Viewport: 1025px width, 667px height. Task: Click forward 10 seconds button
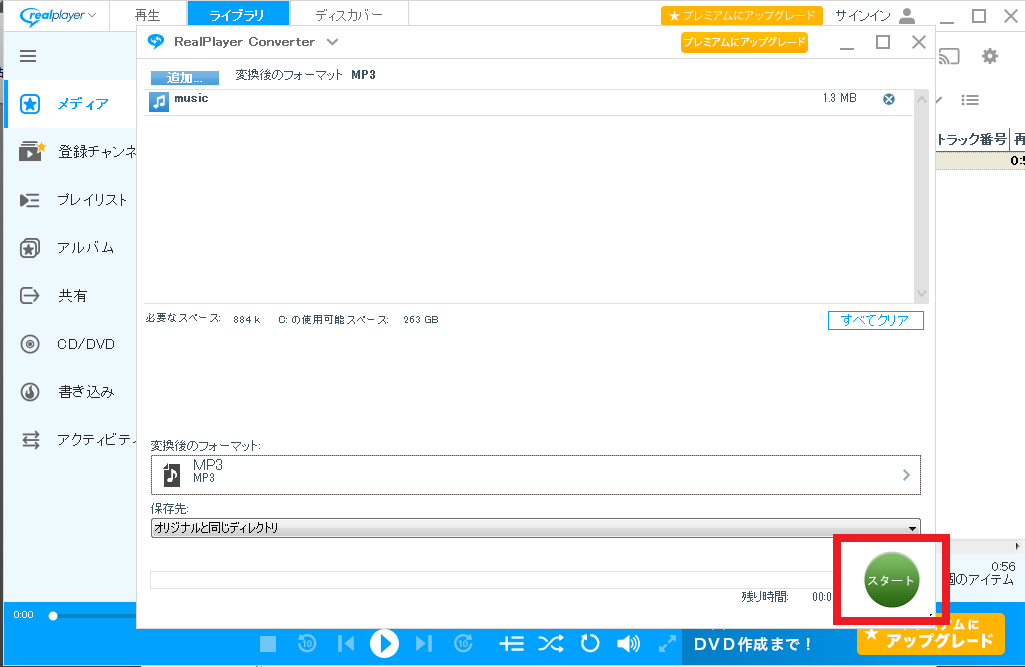coord(463,643)
